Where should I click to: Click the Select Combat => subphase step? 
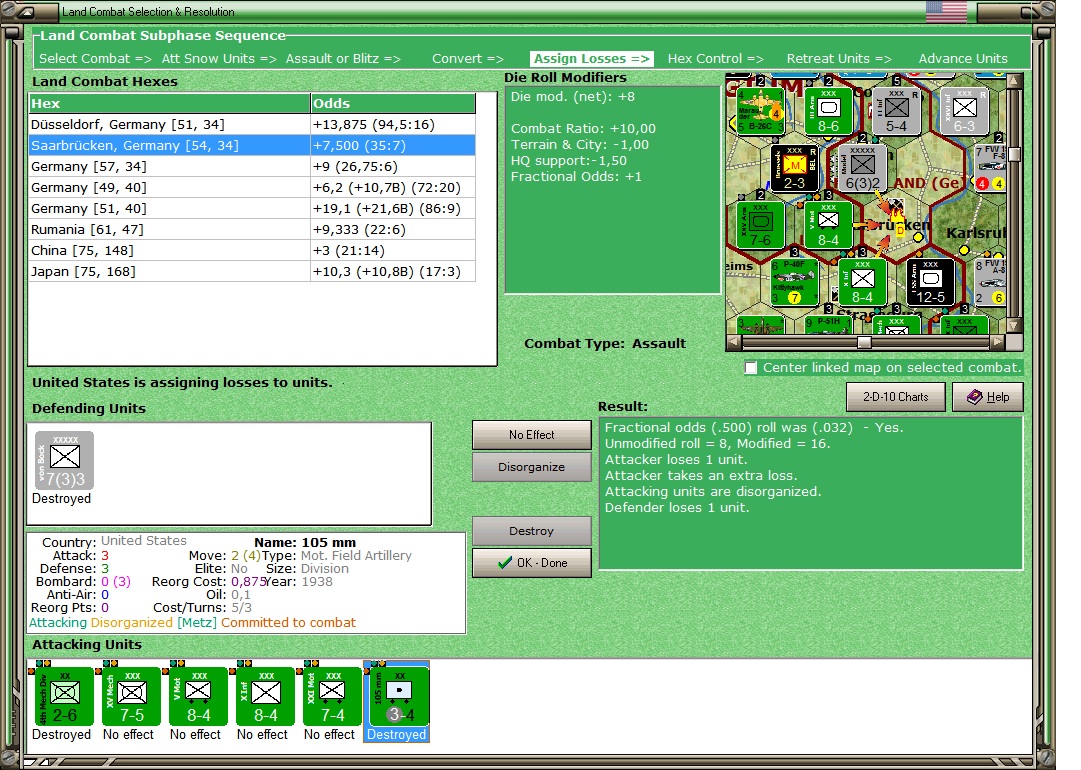coord(95,59)
